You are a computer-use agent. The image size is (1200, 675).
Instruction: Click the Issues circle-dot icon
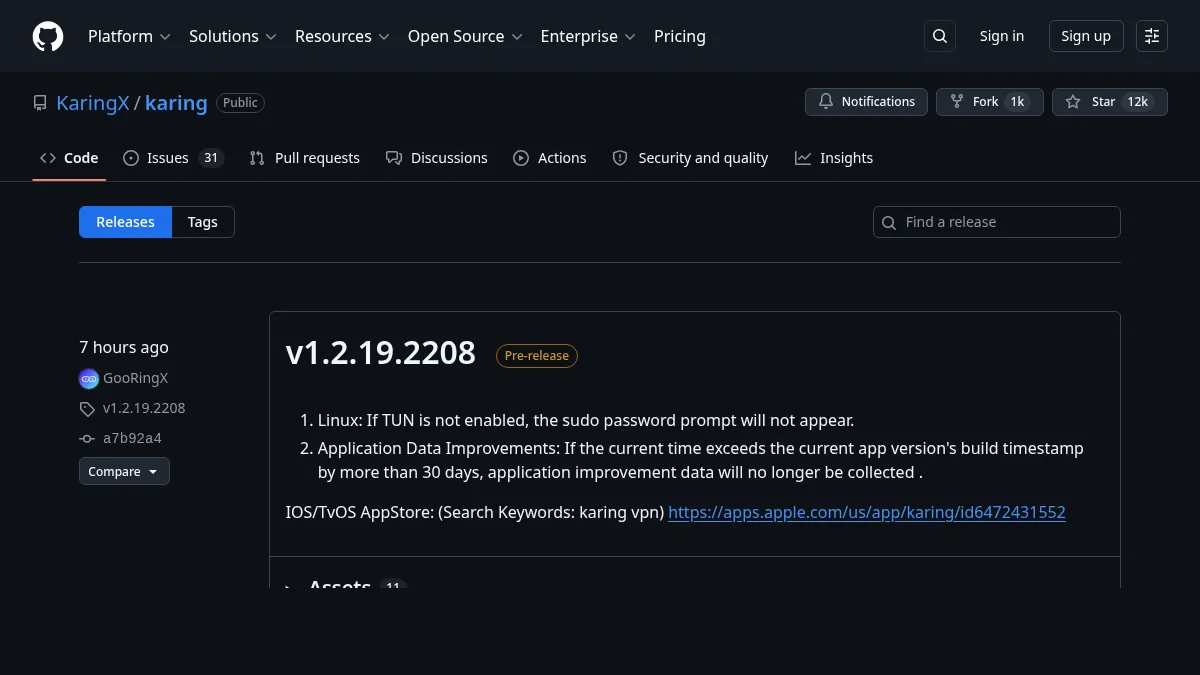(x=131, y=158)
